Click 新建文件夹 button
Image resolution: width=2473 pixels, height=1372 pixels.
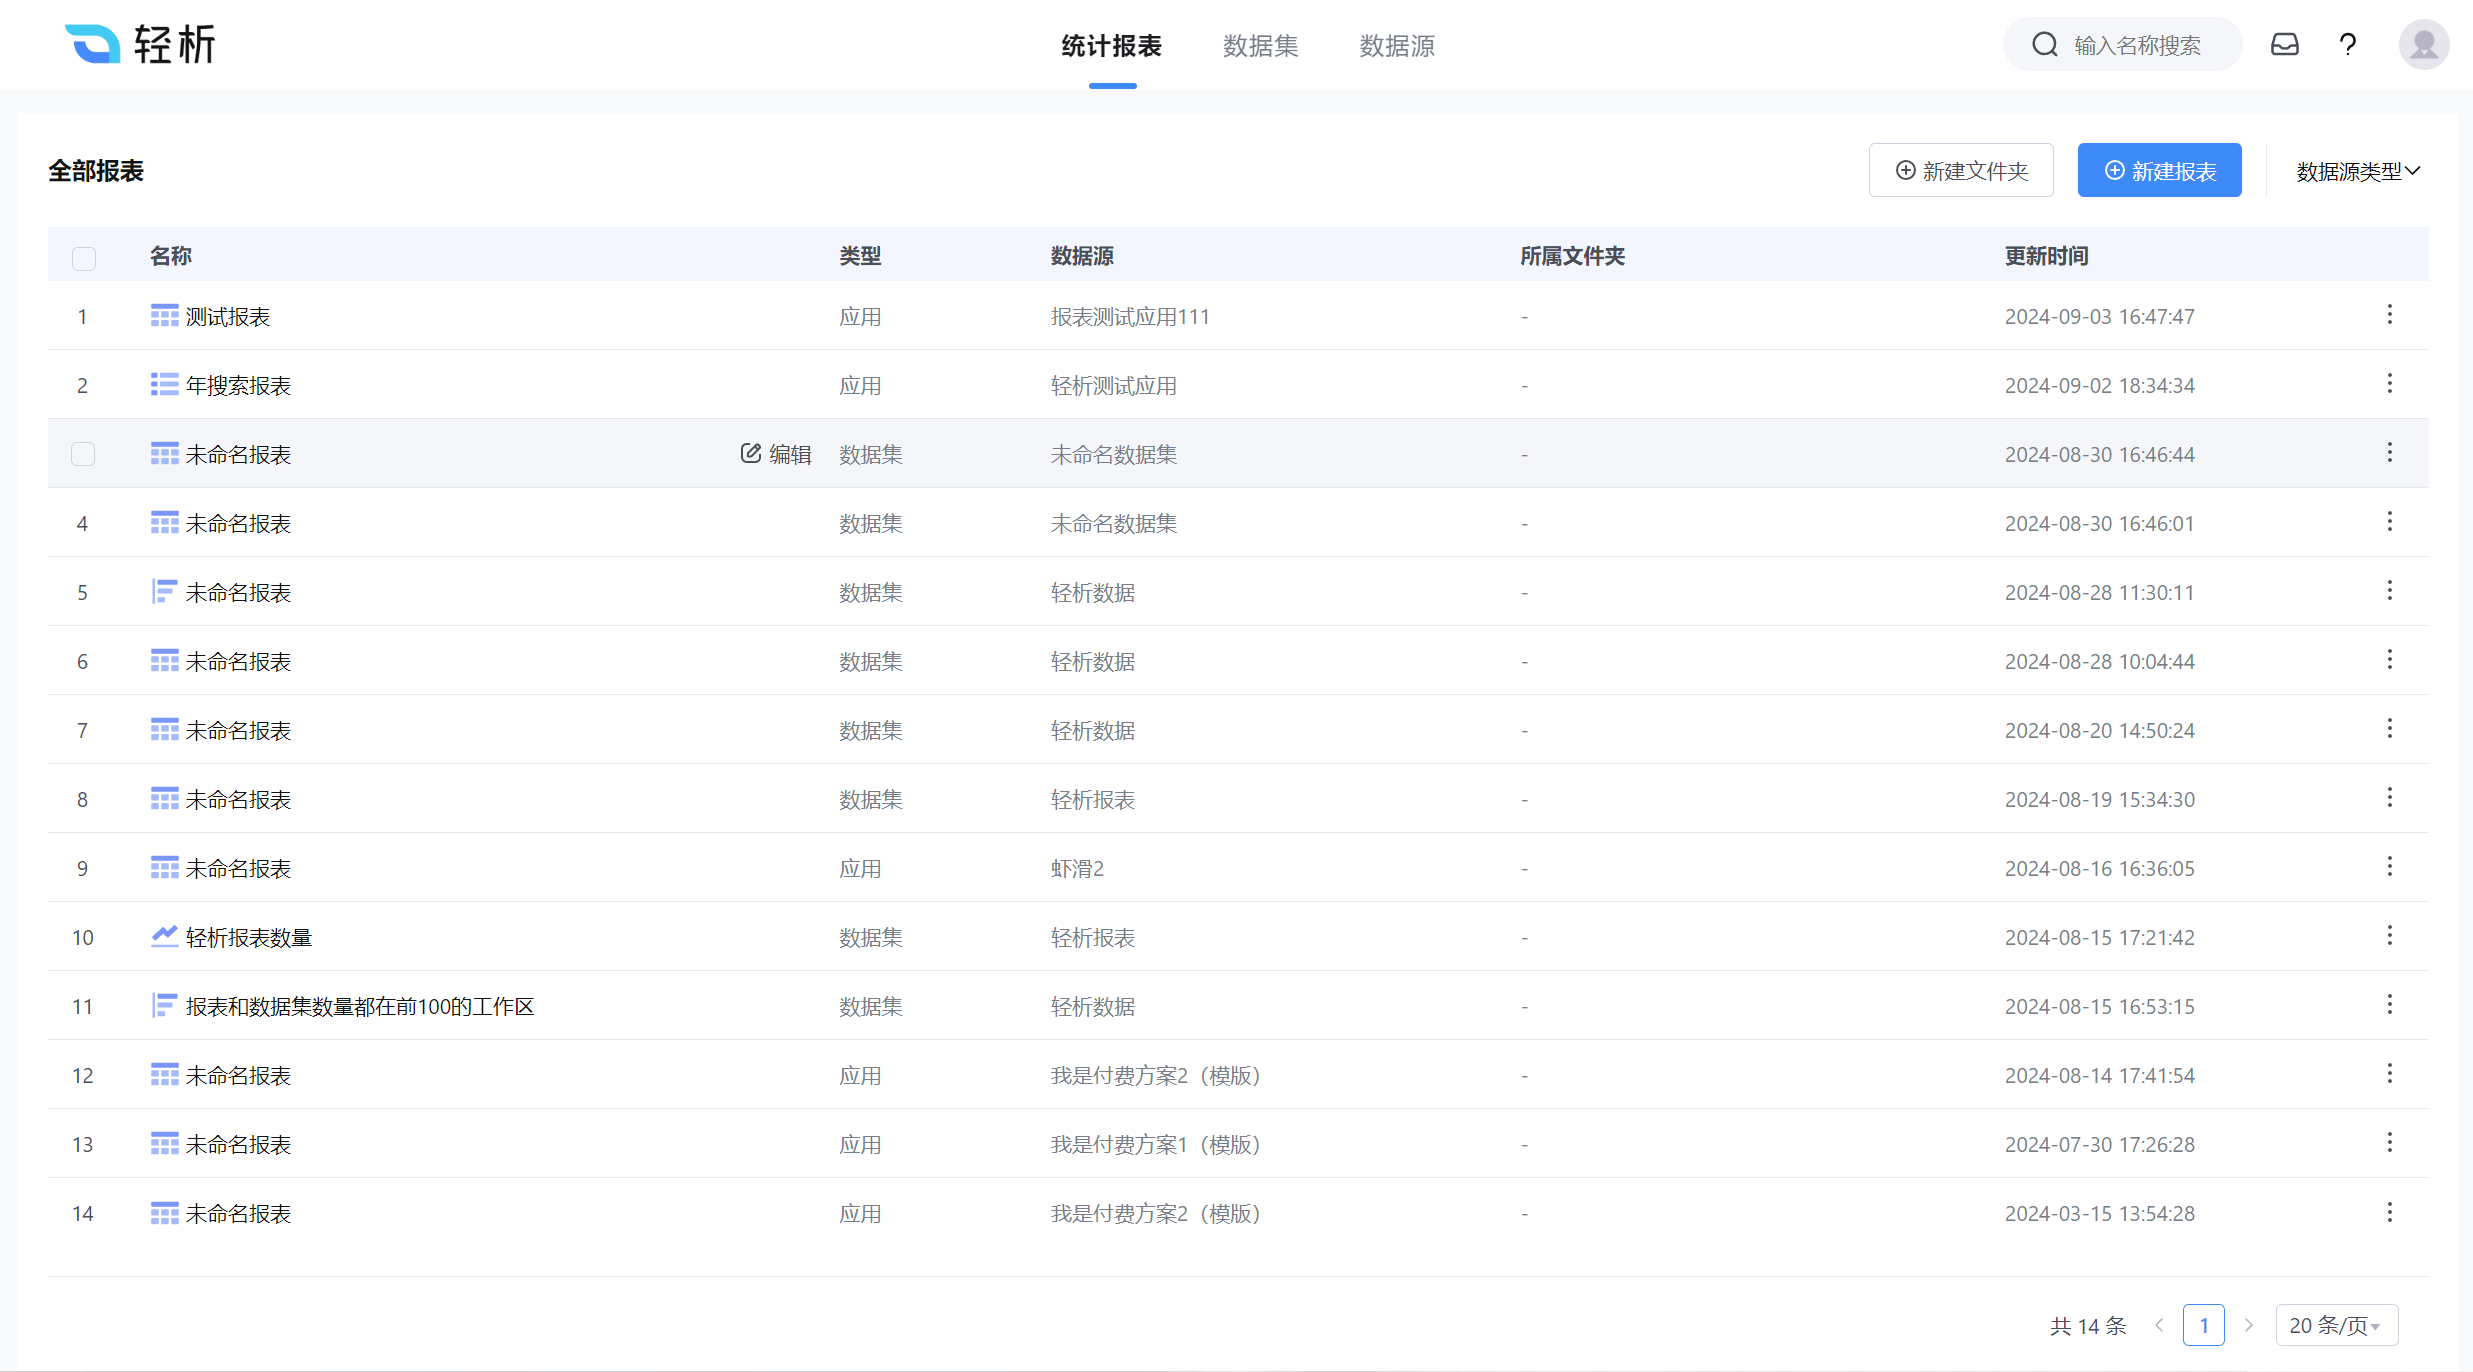pyautogui.click(x=1961, y=170)
